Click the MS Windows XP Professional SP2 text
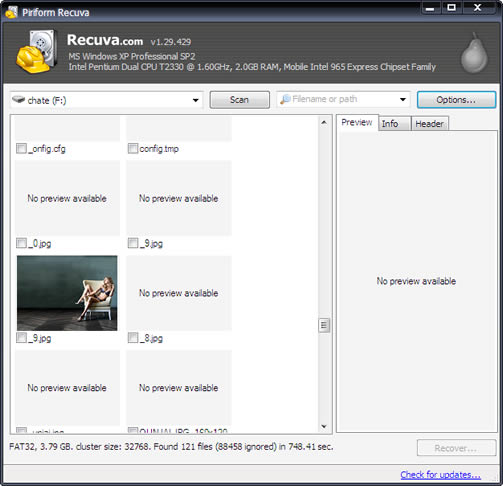The width and height of the screenshot is (503, 486). pyautogui.click(x=132, y=56)
